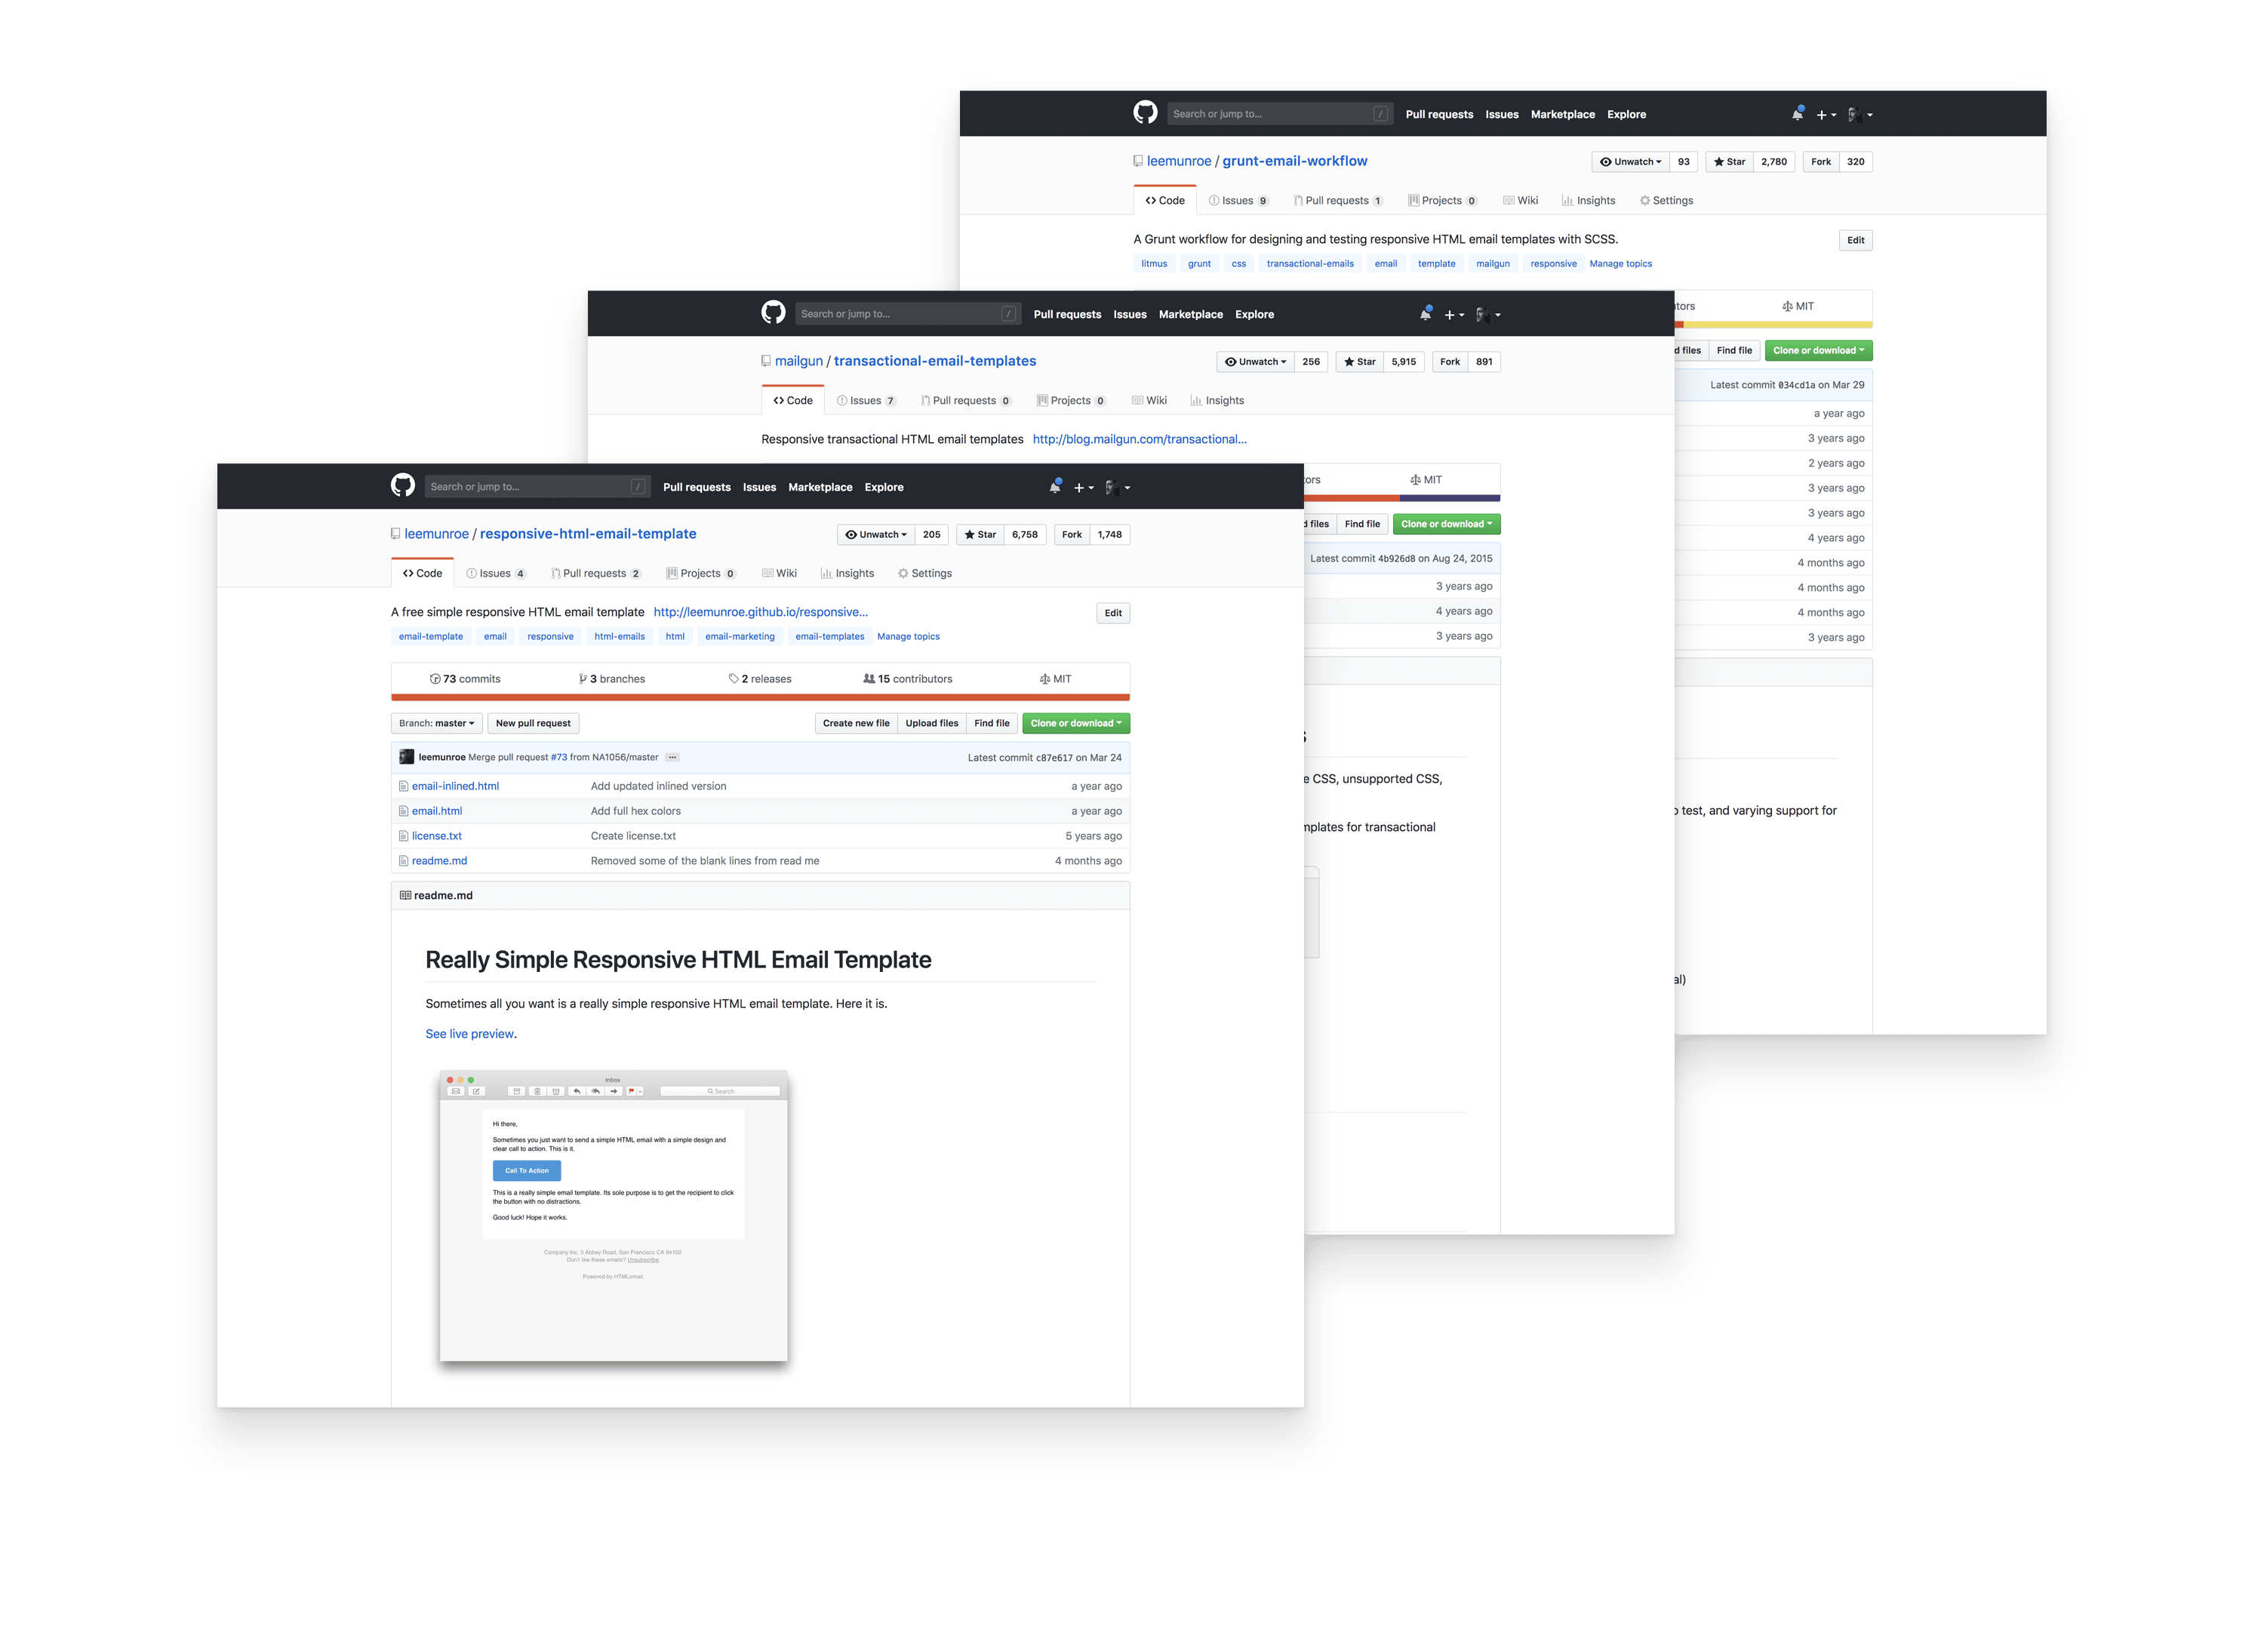Open Unwatch dropdown on responsive-html-email-template
This screenshot has height=1652, width=2264.
coord(875,534)
